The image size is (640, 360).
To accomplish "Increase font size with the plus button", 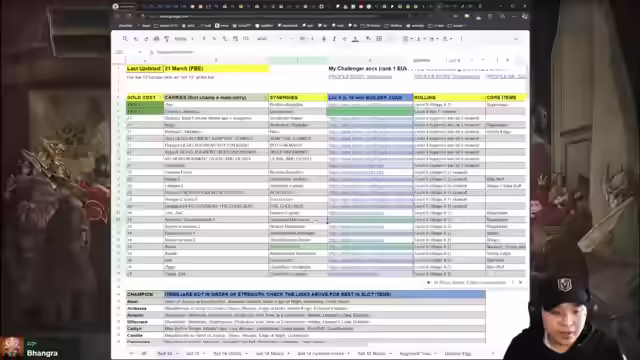I will click(313, 39).
